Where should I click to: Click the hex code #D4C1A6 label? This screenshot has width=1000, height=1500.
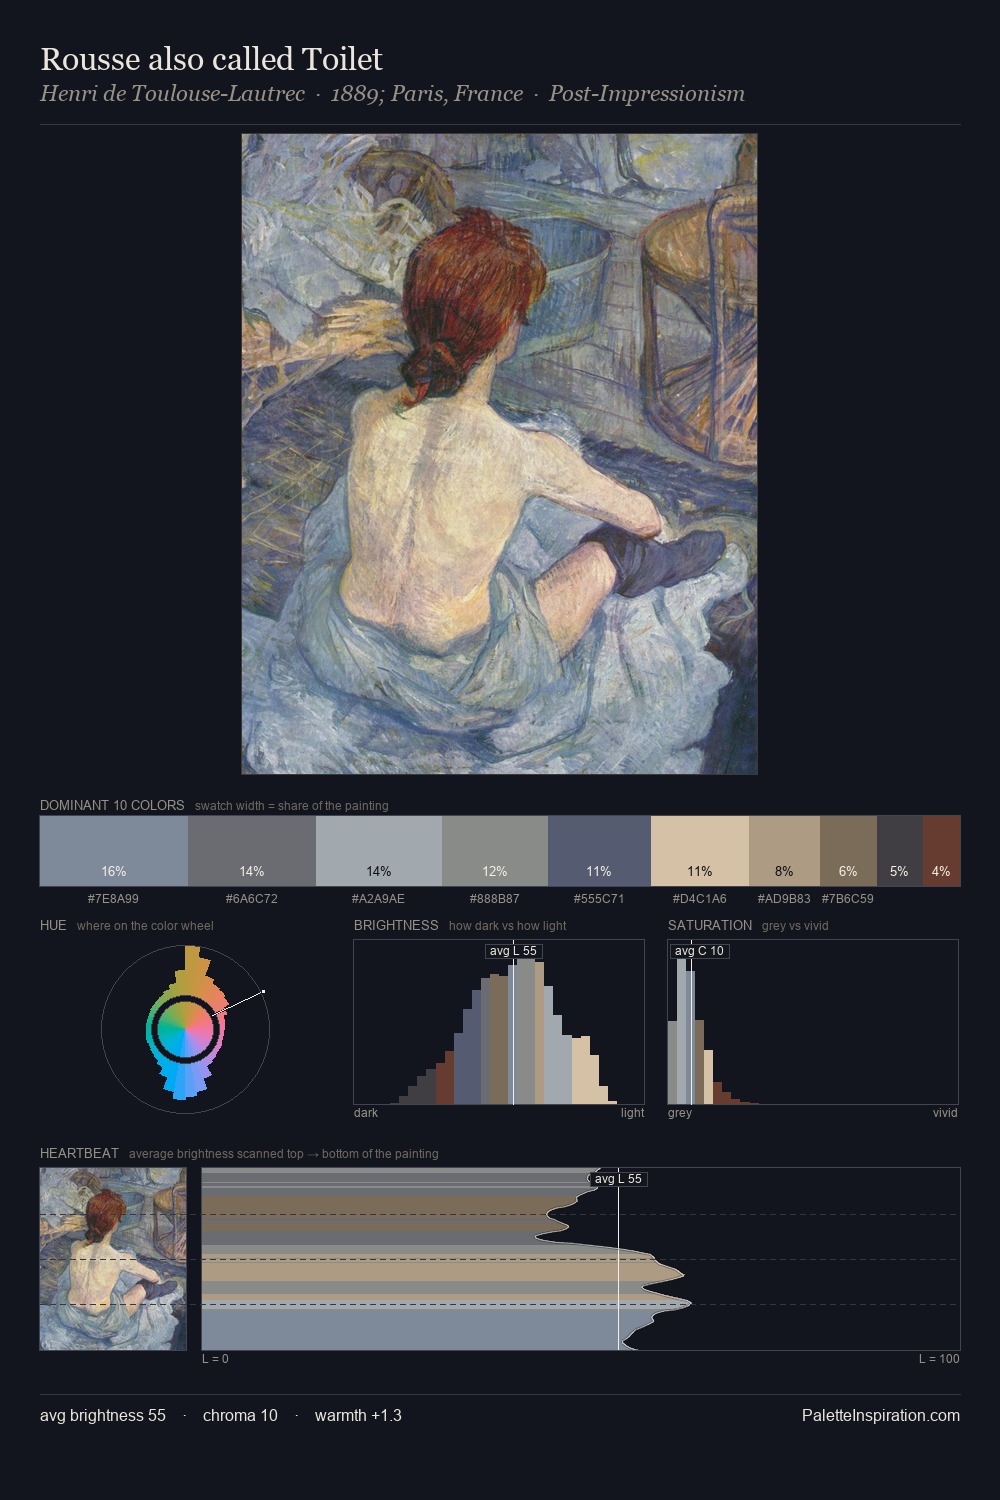point(700,898)
